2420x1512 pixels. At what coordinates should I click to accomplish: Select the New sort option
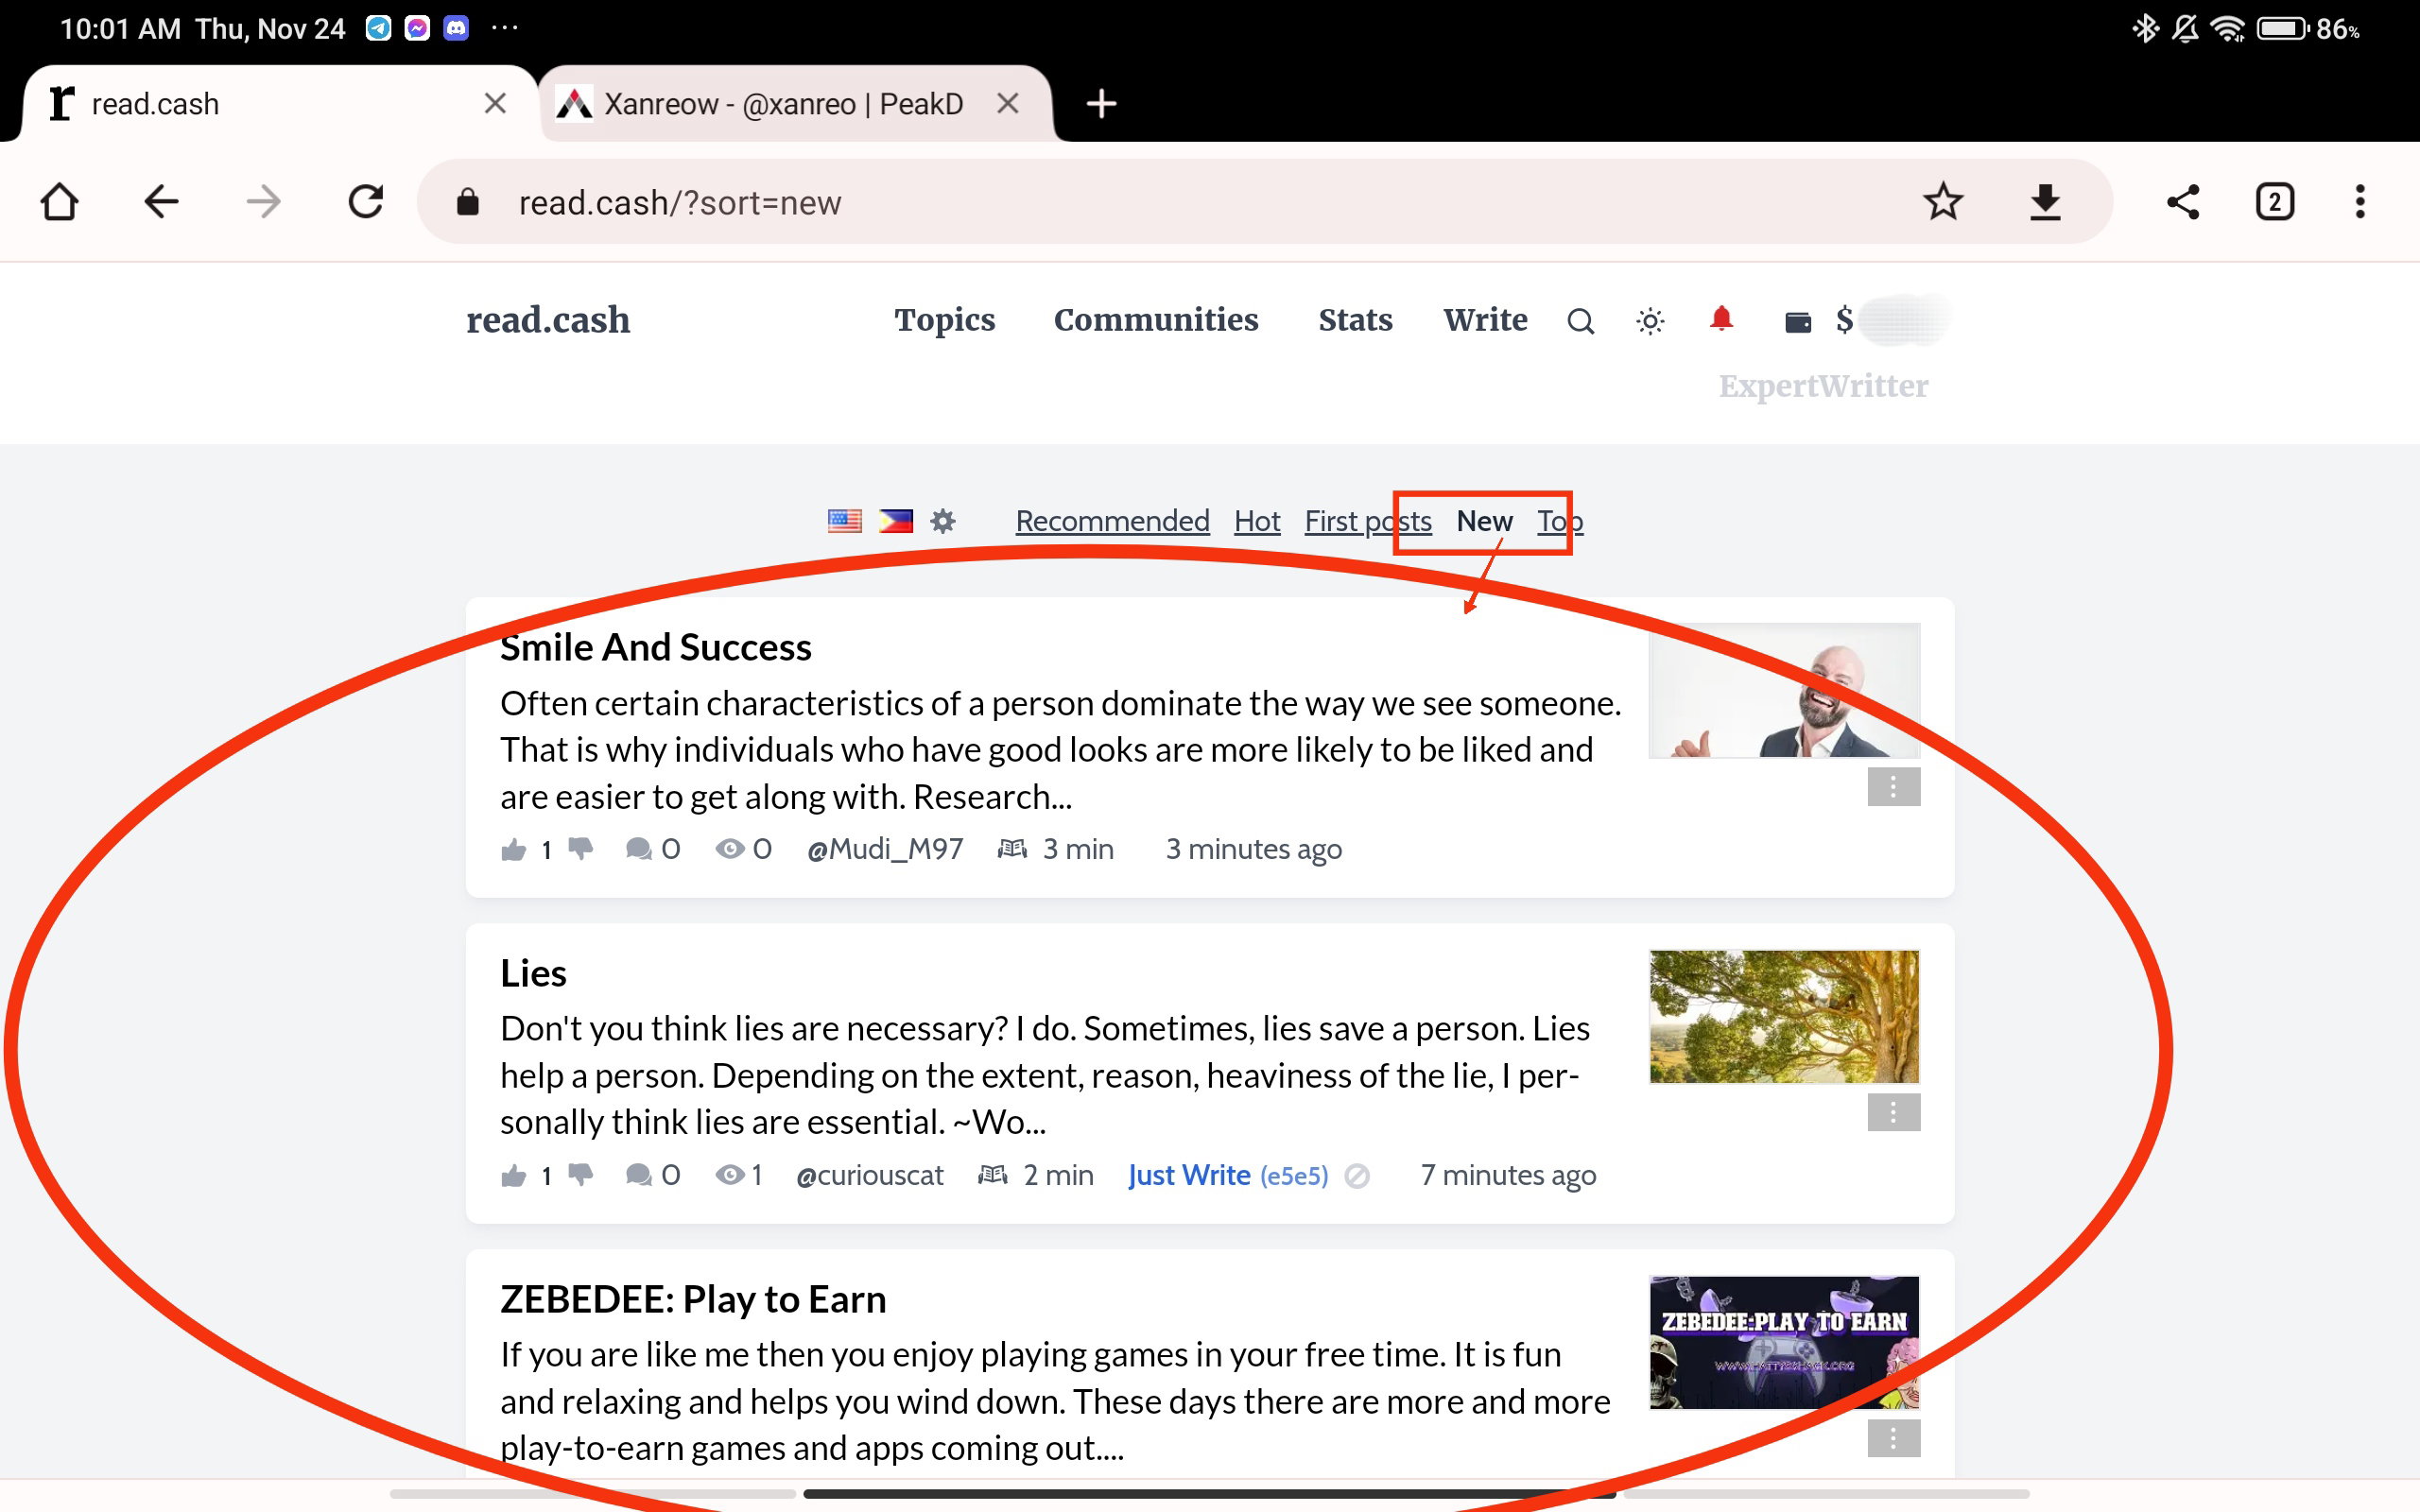click(1484, 521)
